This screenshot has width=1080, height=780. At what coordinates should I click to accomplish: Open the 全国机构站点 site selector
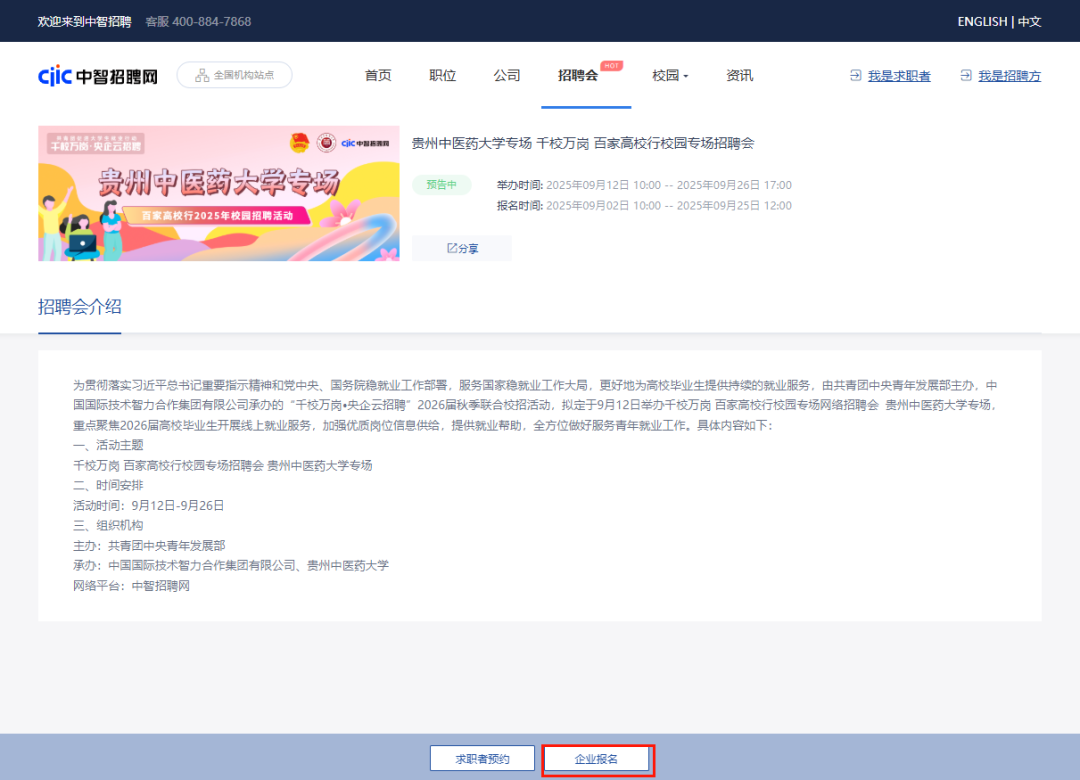pyautogui.click(x=235, y=75)
